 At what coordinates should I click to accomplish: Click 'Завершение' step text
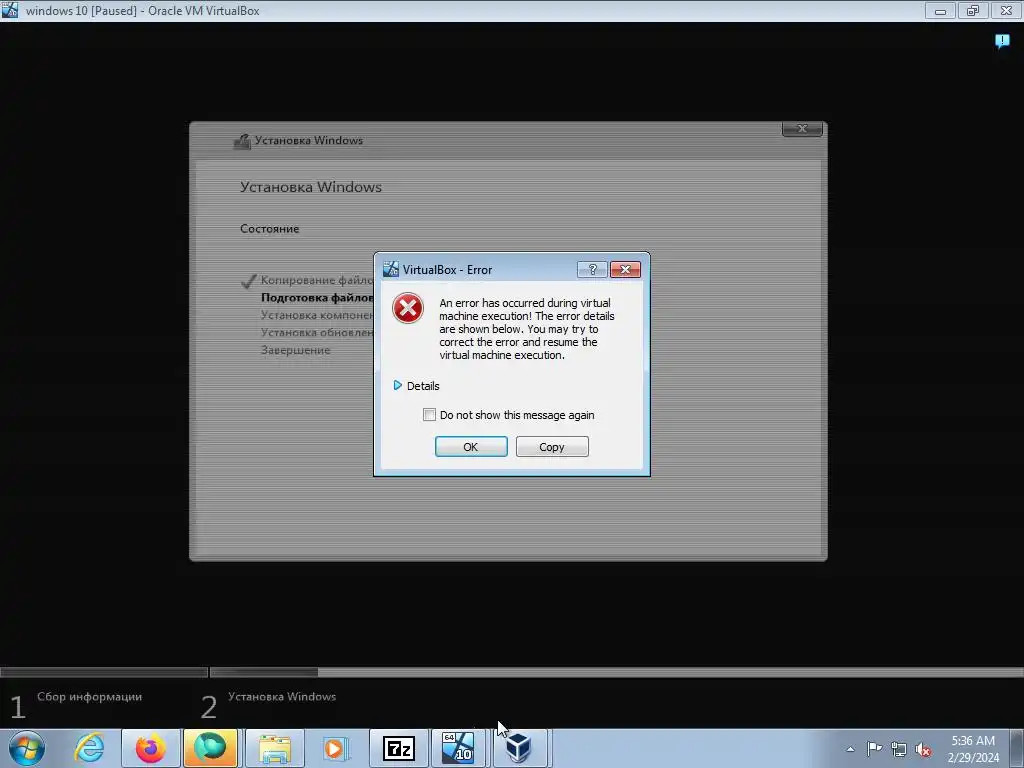point(296,350)
